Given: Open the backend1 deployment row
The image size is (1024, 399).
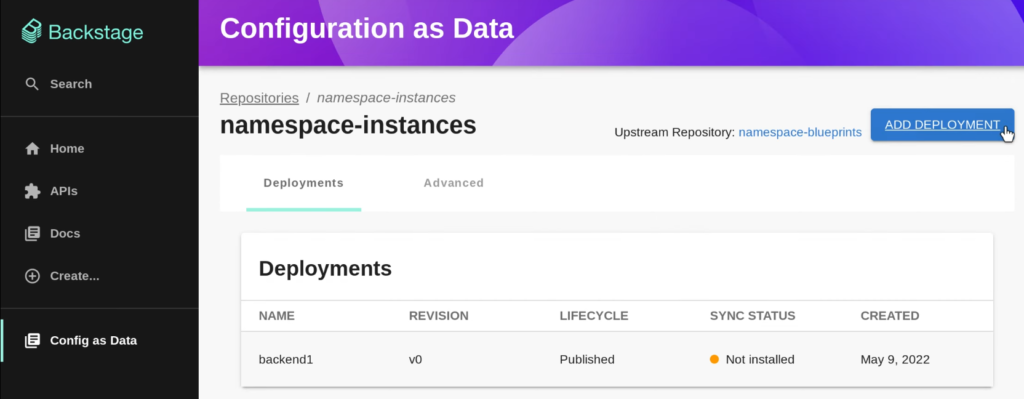Looking at the screenshot, I should click(616, 359).
